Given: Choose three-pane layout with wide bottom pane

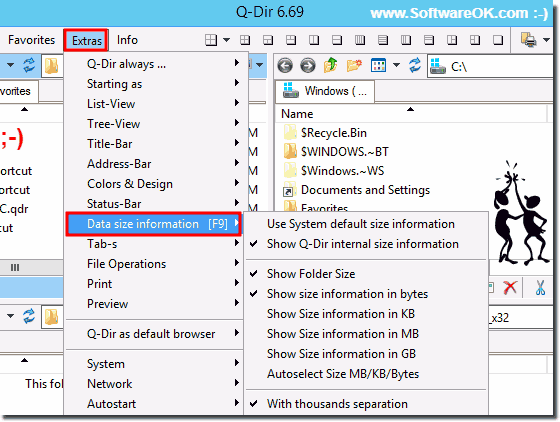Looking at the screenshot, I should [x=291, y=40].
